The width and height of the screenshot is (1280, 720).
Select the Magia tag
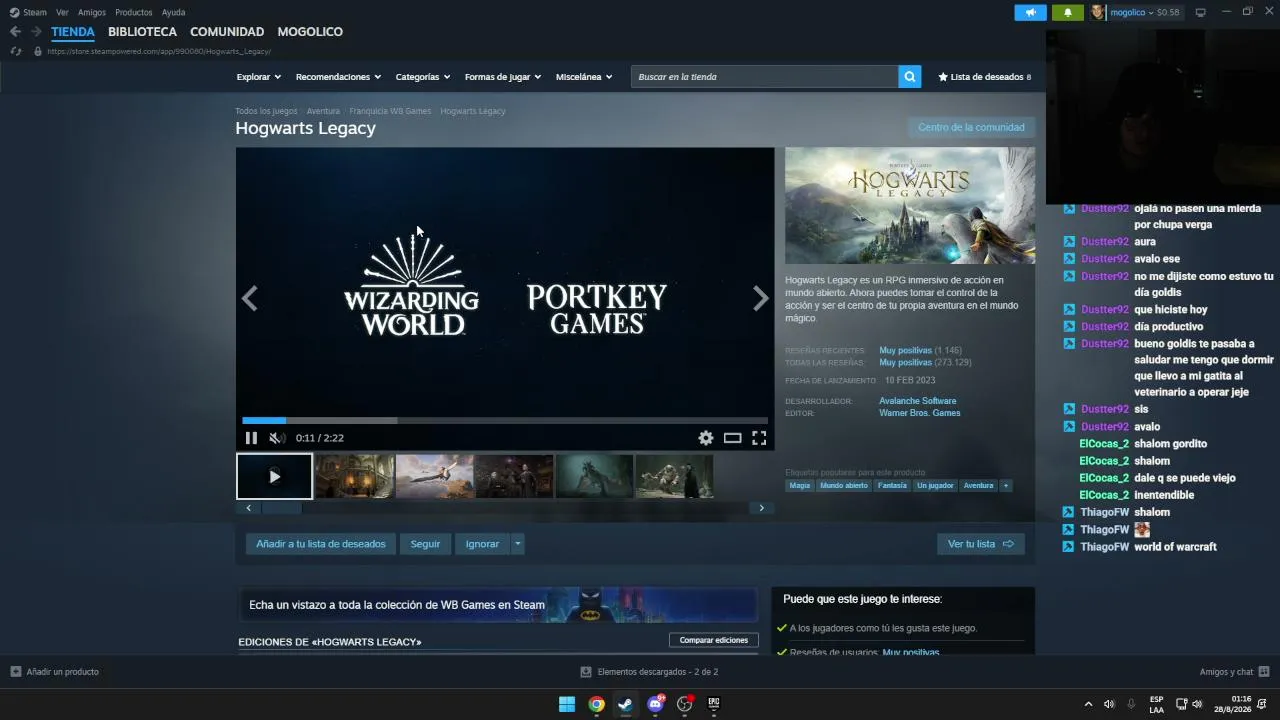tap(800, 485)
